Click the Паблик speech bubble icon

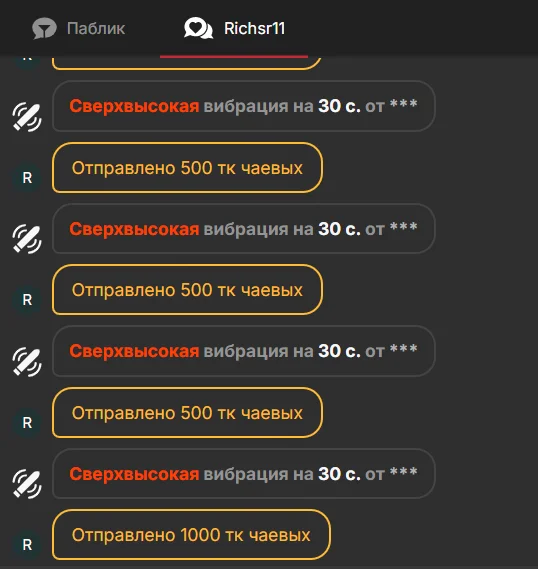click(x=44, y=28)
